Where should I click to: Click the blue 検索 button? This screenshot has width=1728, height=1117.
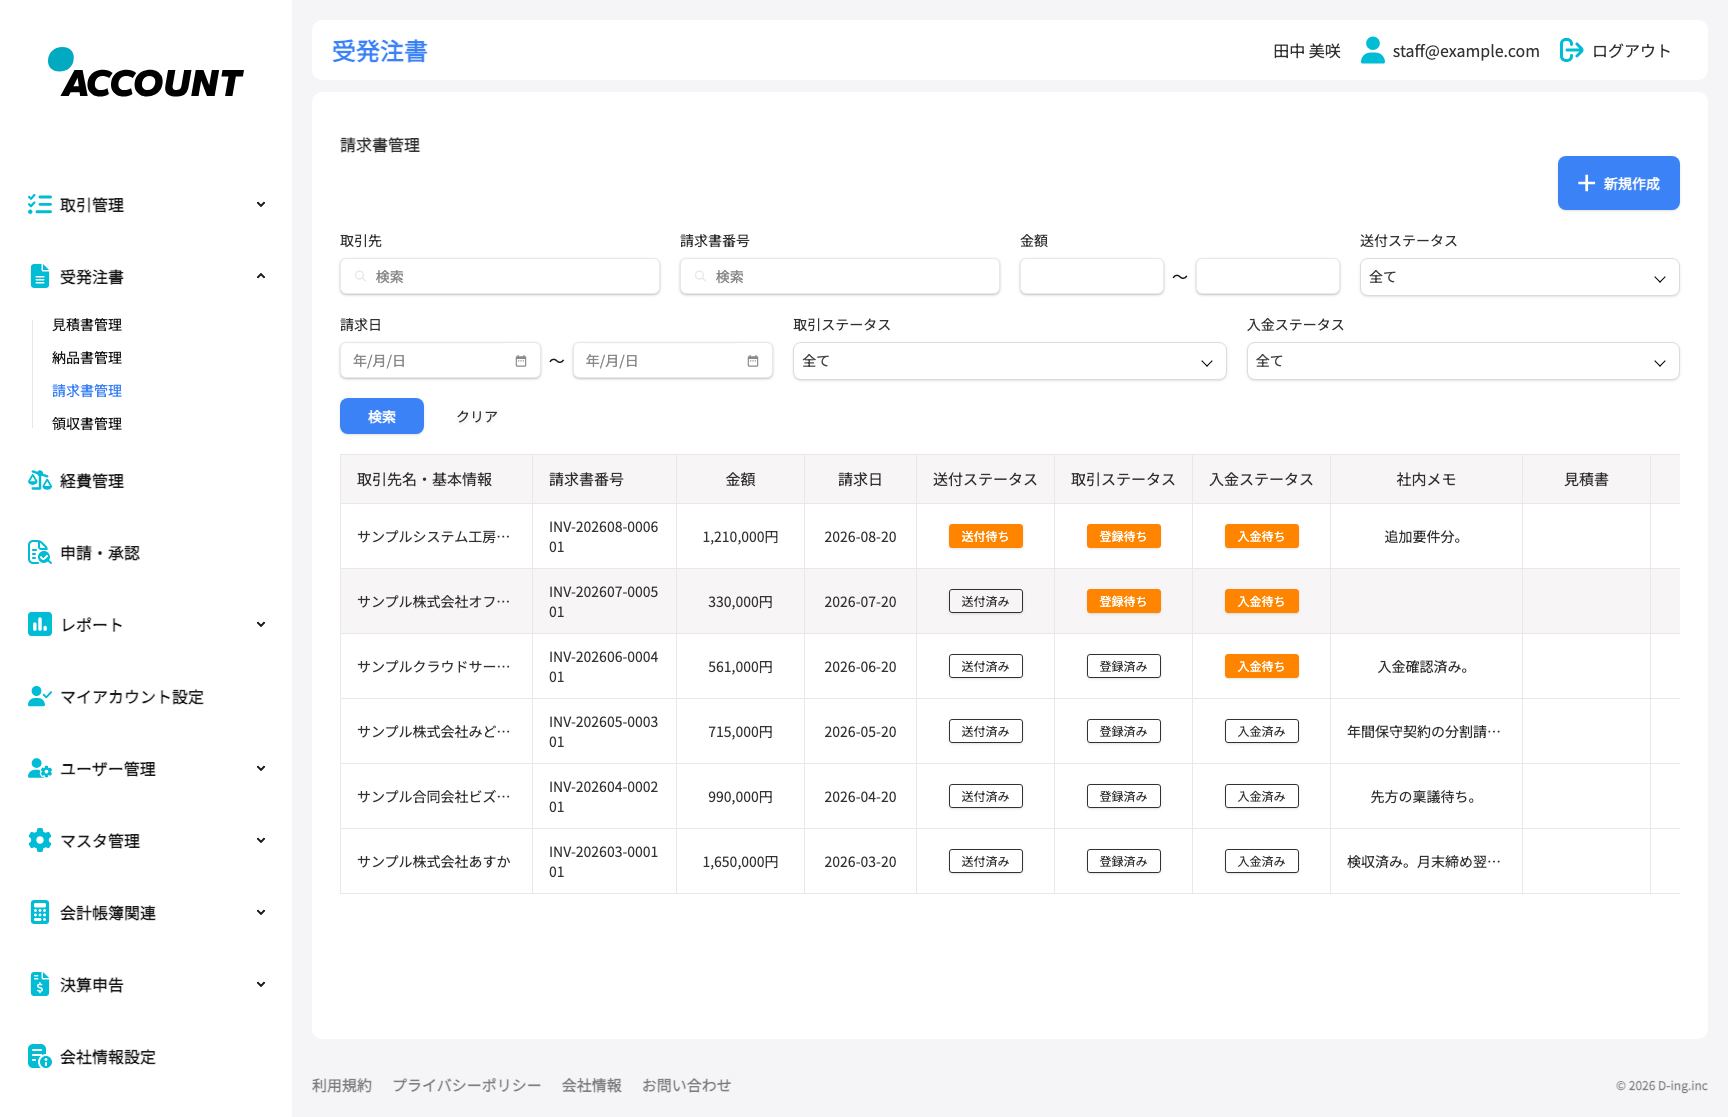point(382,416)
